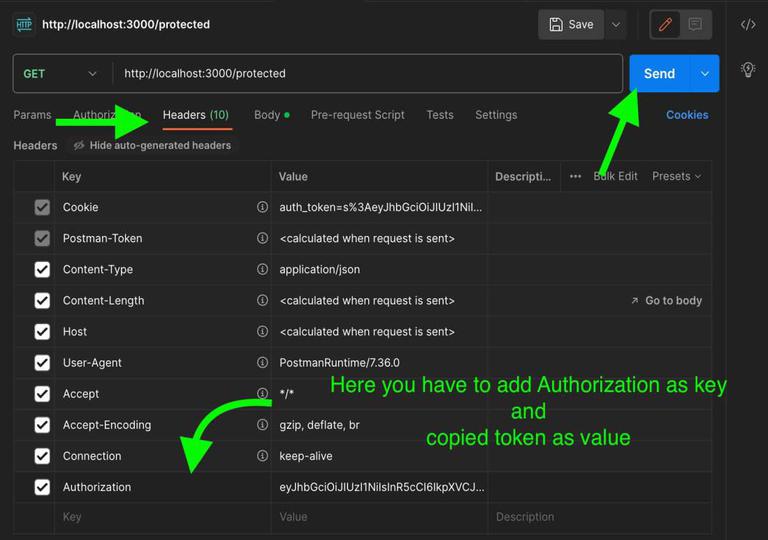Show info for User-Agent header
This screenshot has height=540, width=768.
[x=263, y=363]
